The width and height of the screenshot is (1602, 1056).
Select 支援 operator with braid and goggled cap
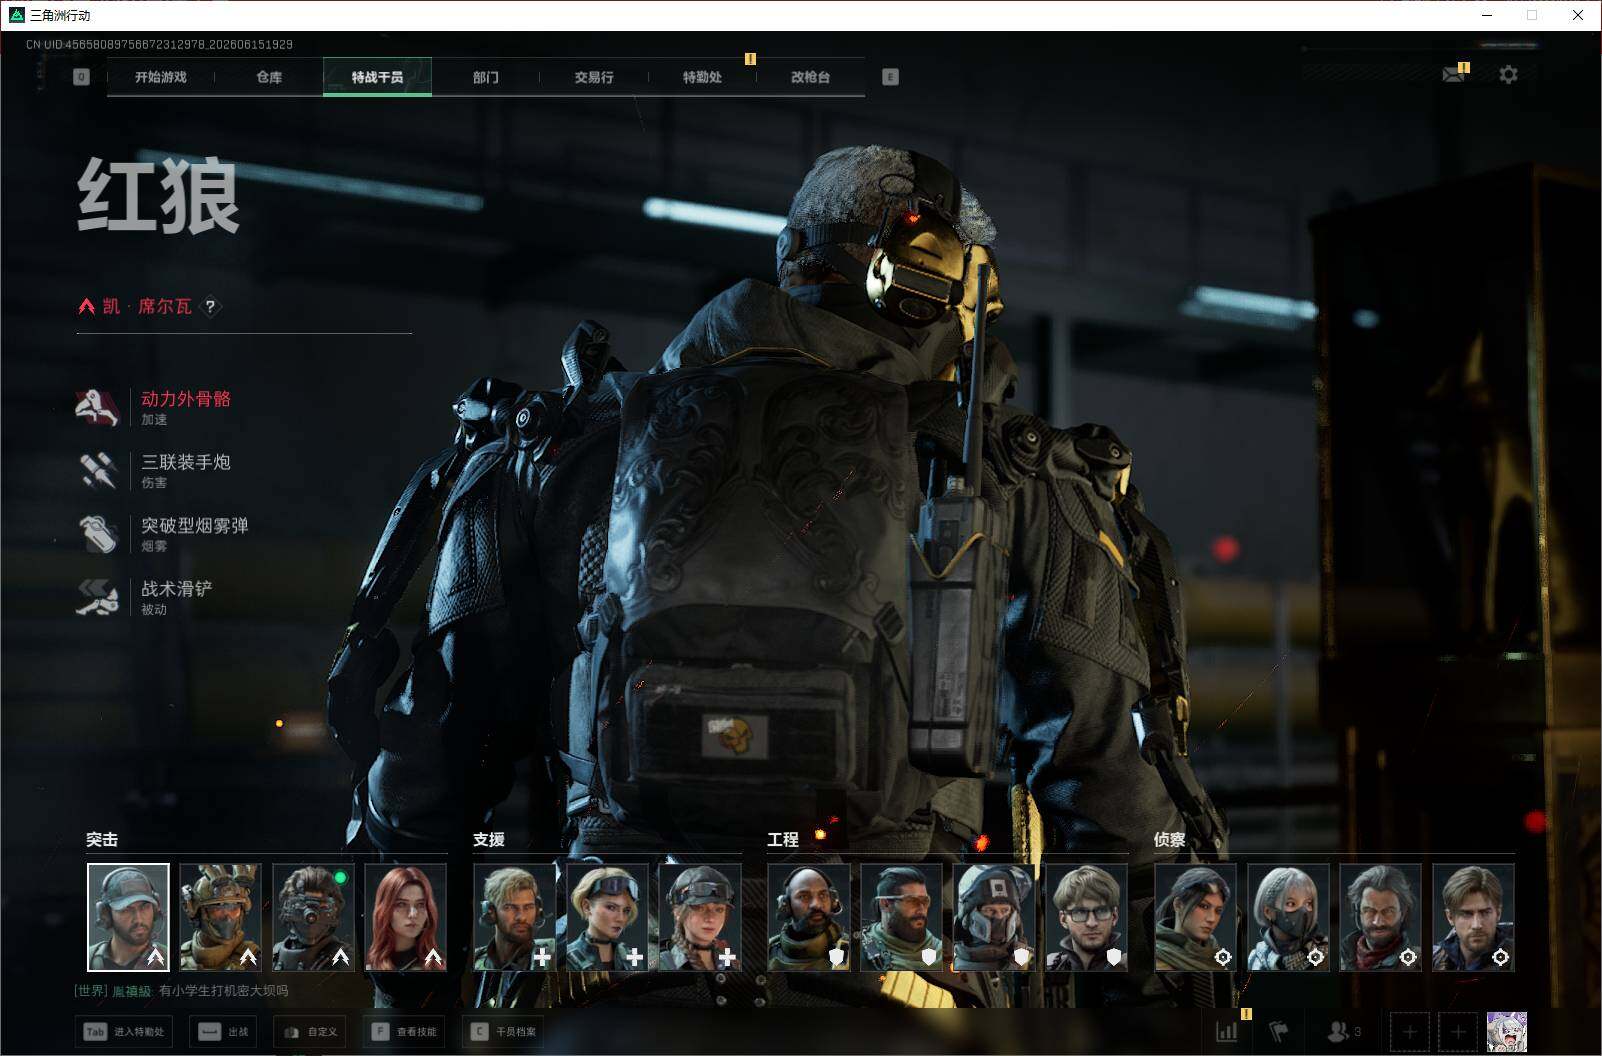click(700, 917)
